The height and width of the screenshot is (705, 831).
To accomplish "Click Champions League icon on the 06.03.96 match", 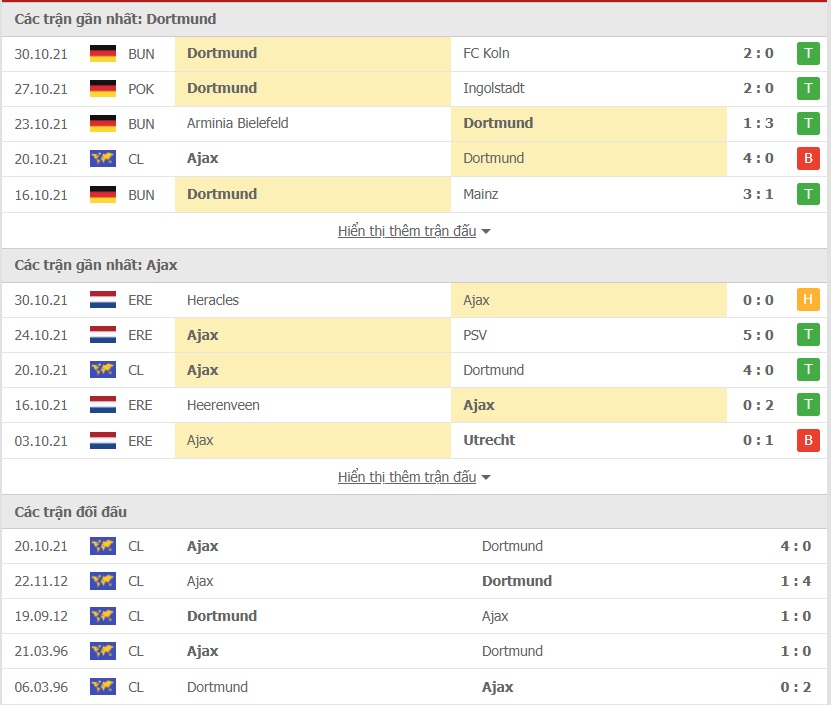I will 102,687.
